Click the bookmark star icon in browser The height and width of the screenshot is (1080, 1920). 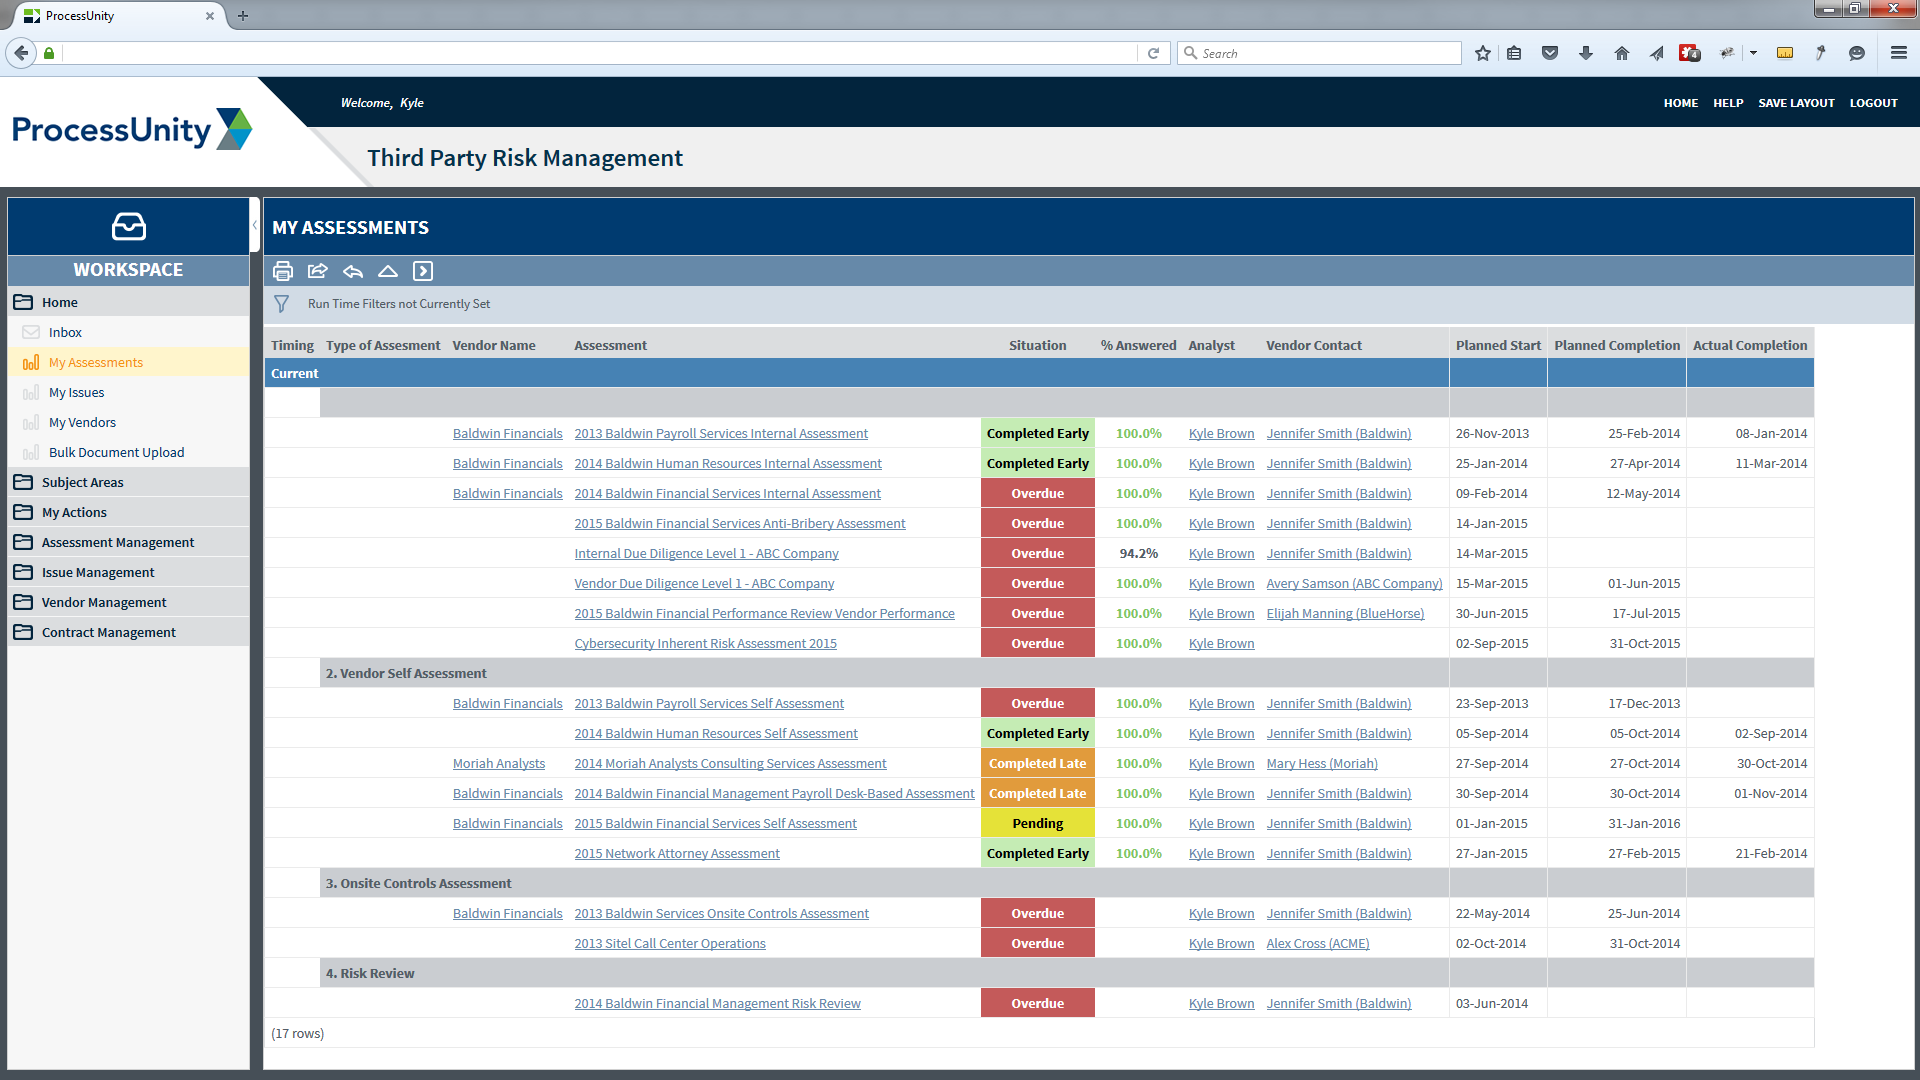(1483, 53)
